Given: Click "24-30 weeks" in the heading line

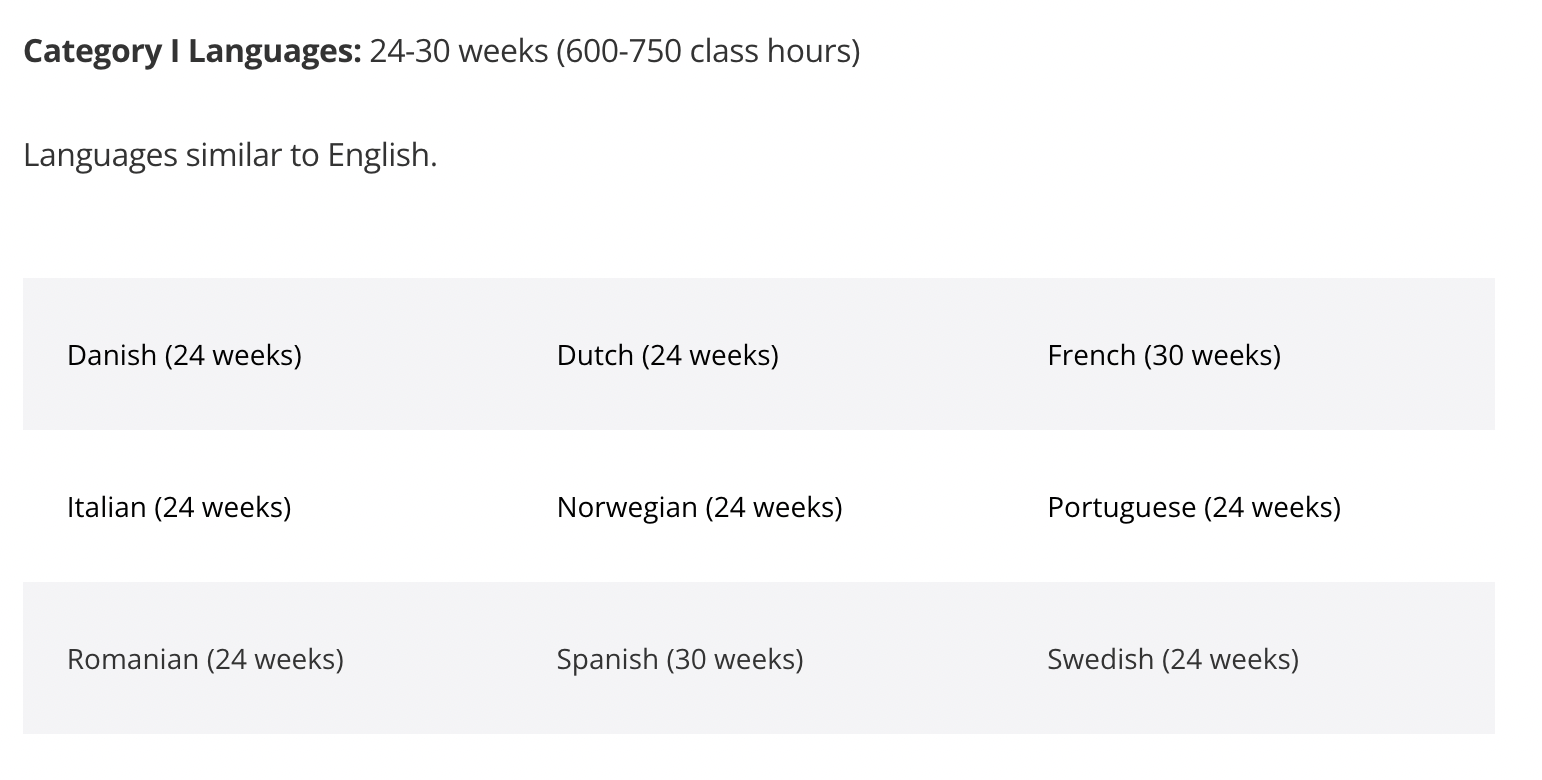Looking at the screenshot, I should pos(459,51).
